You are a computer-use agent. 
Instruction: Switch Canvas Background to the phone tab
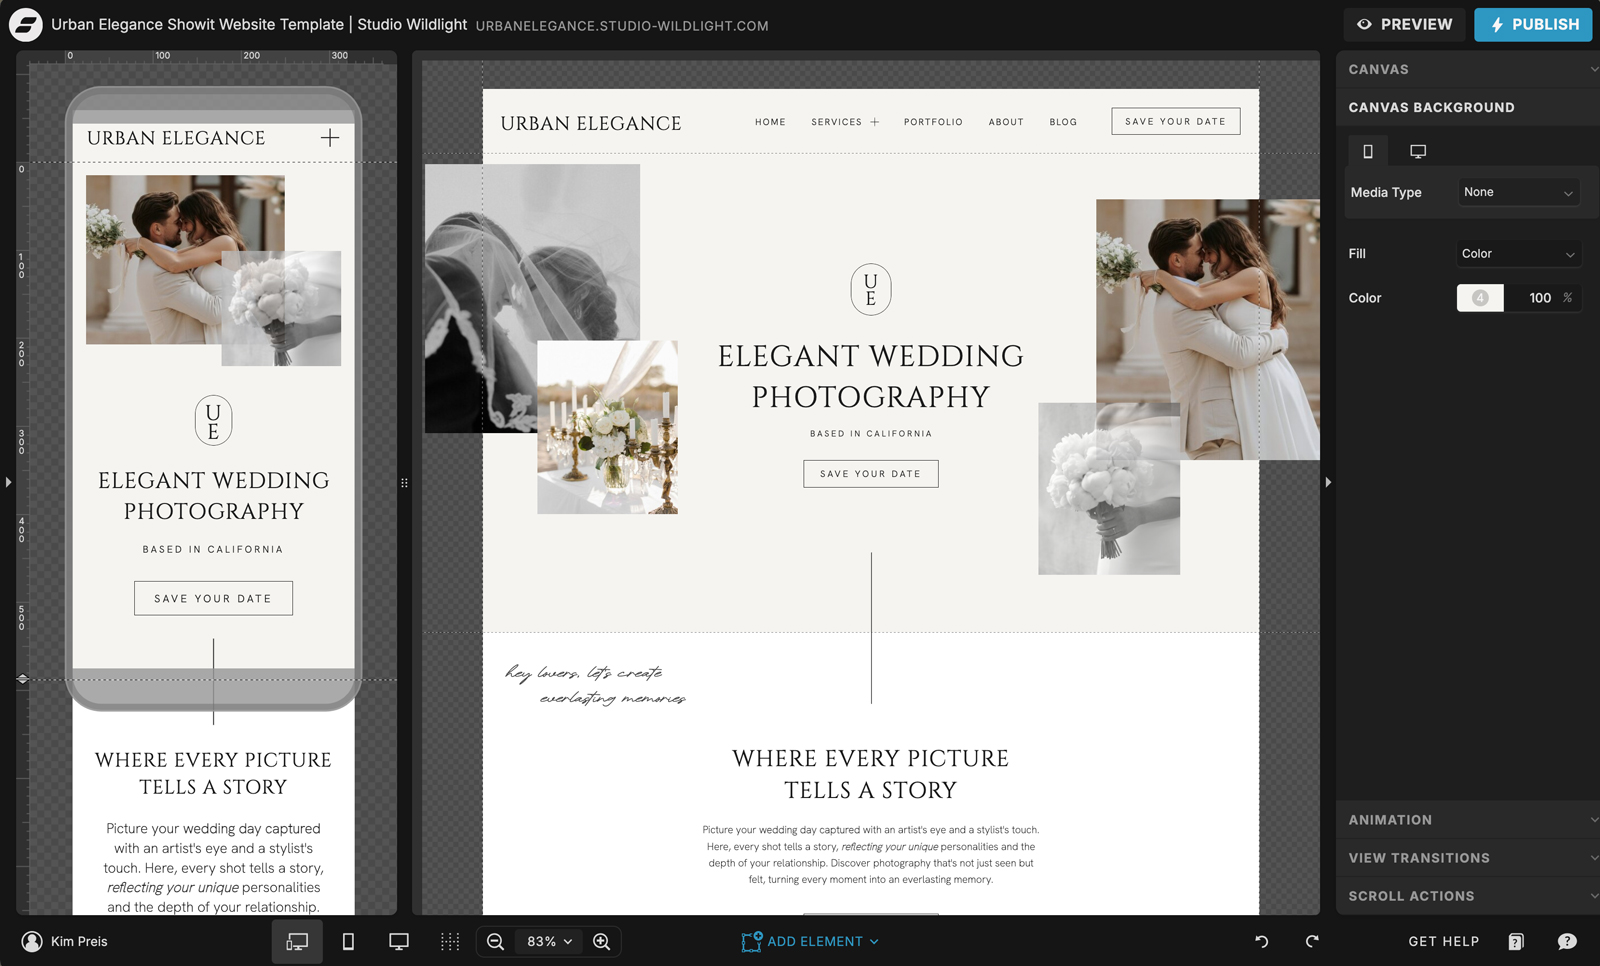point(1368,150)
